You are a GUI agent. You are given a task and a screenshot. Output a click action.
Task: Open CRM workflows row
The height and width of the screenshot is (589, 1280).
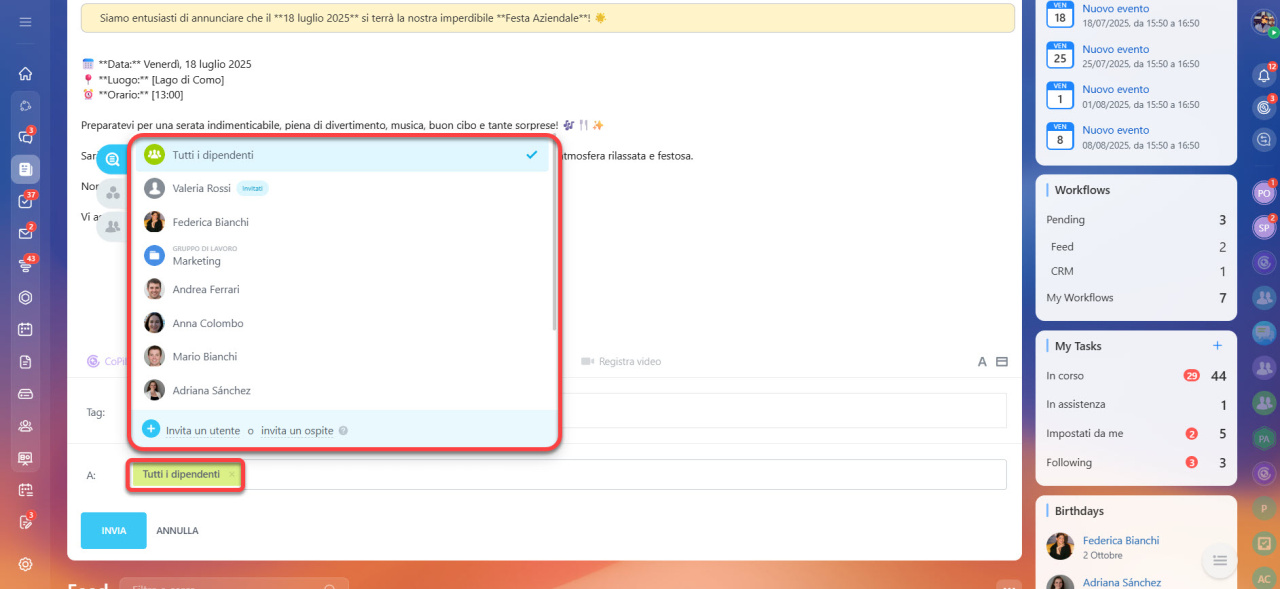click(1136, 272)
